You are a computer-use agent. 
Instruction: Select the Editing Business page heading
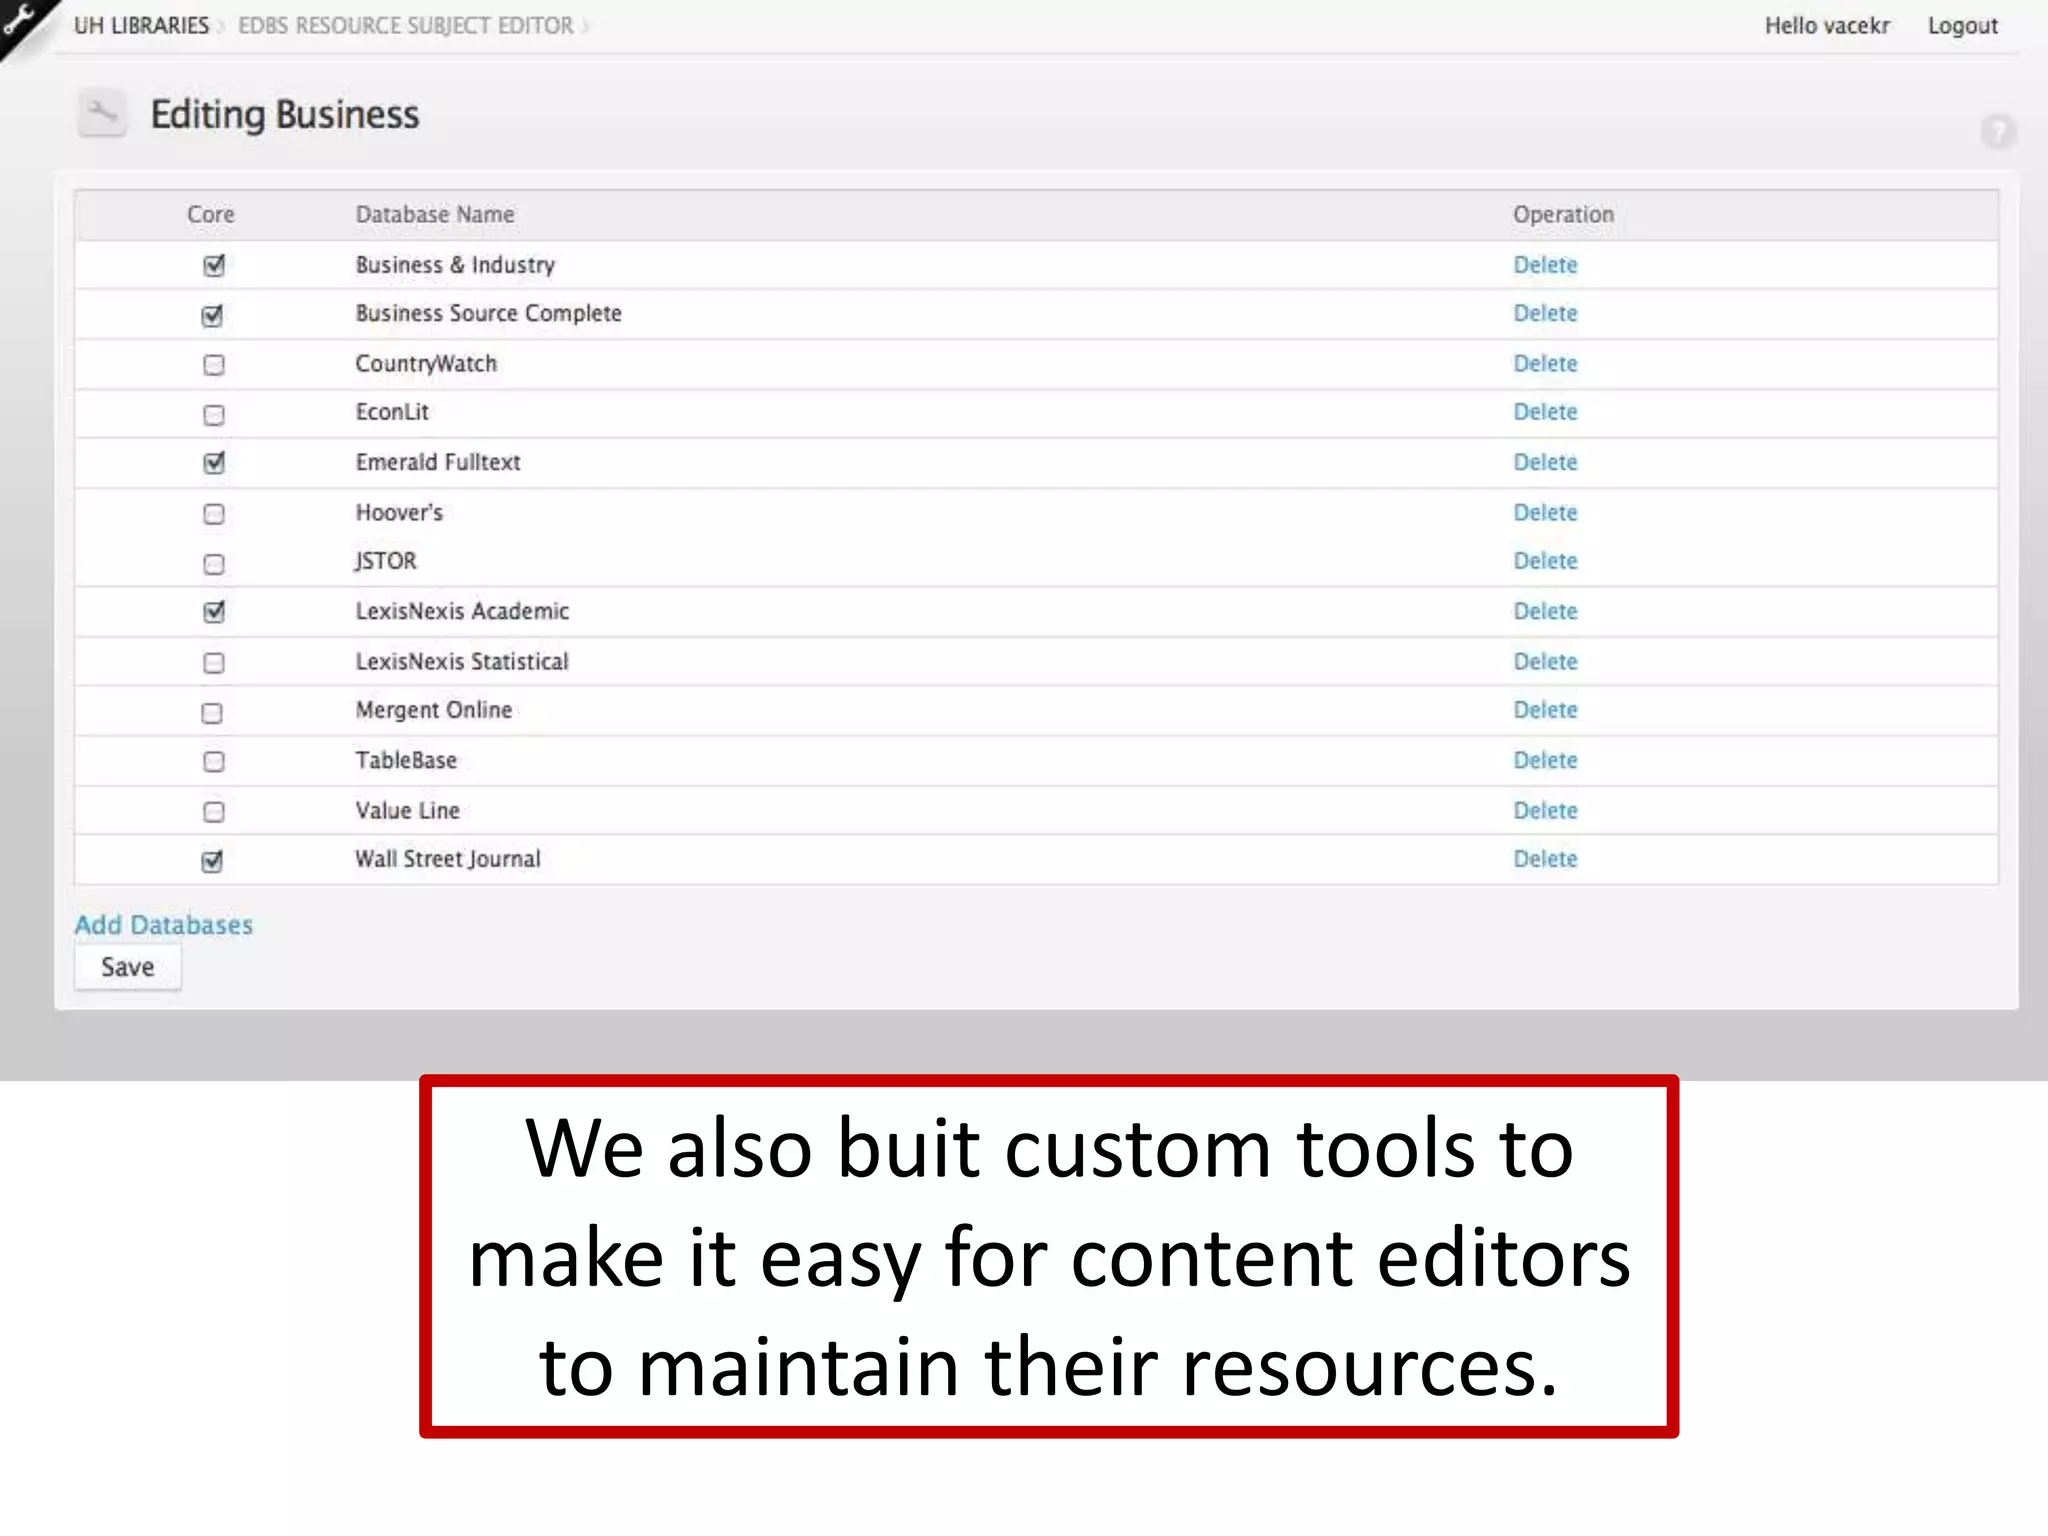coord(285,114)
